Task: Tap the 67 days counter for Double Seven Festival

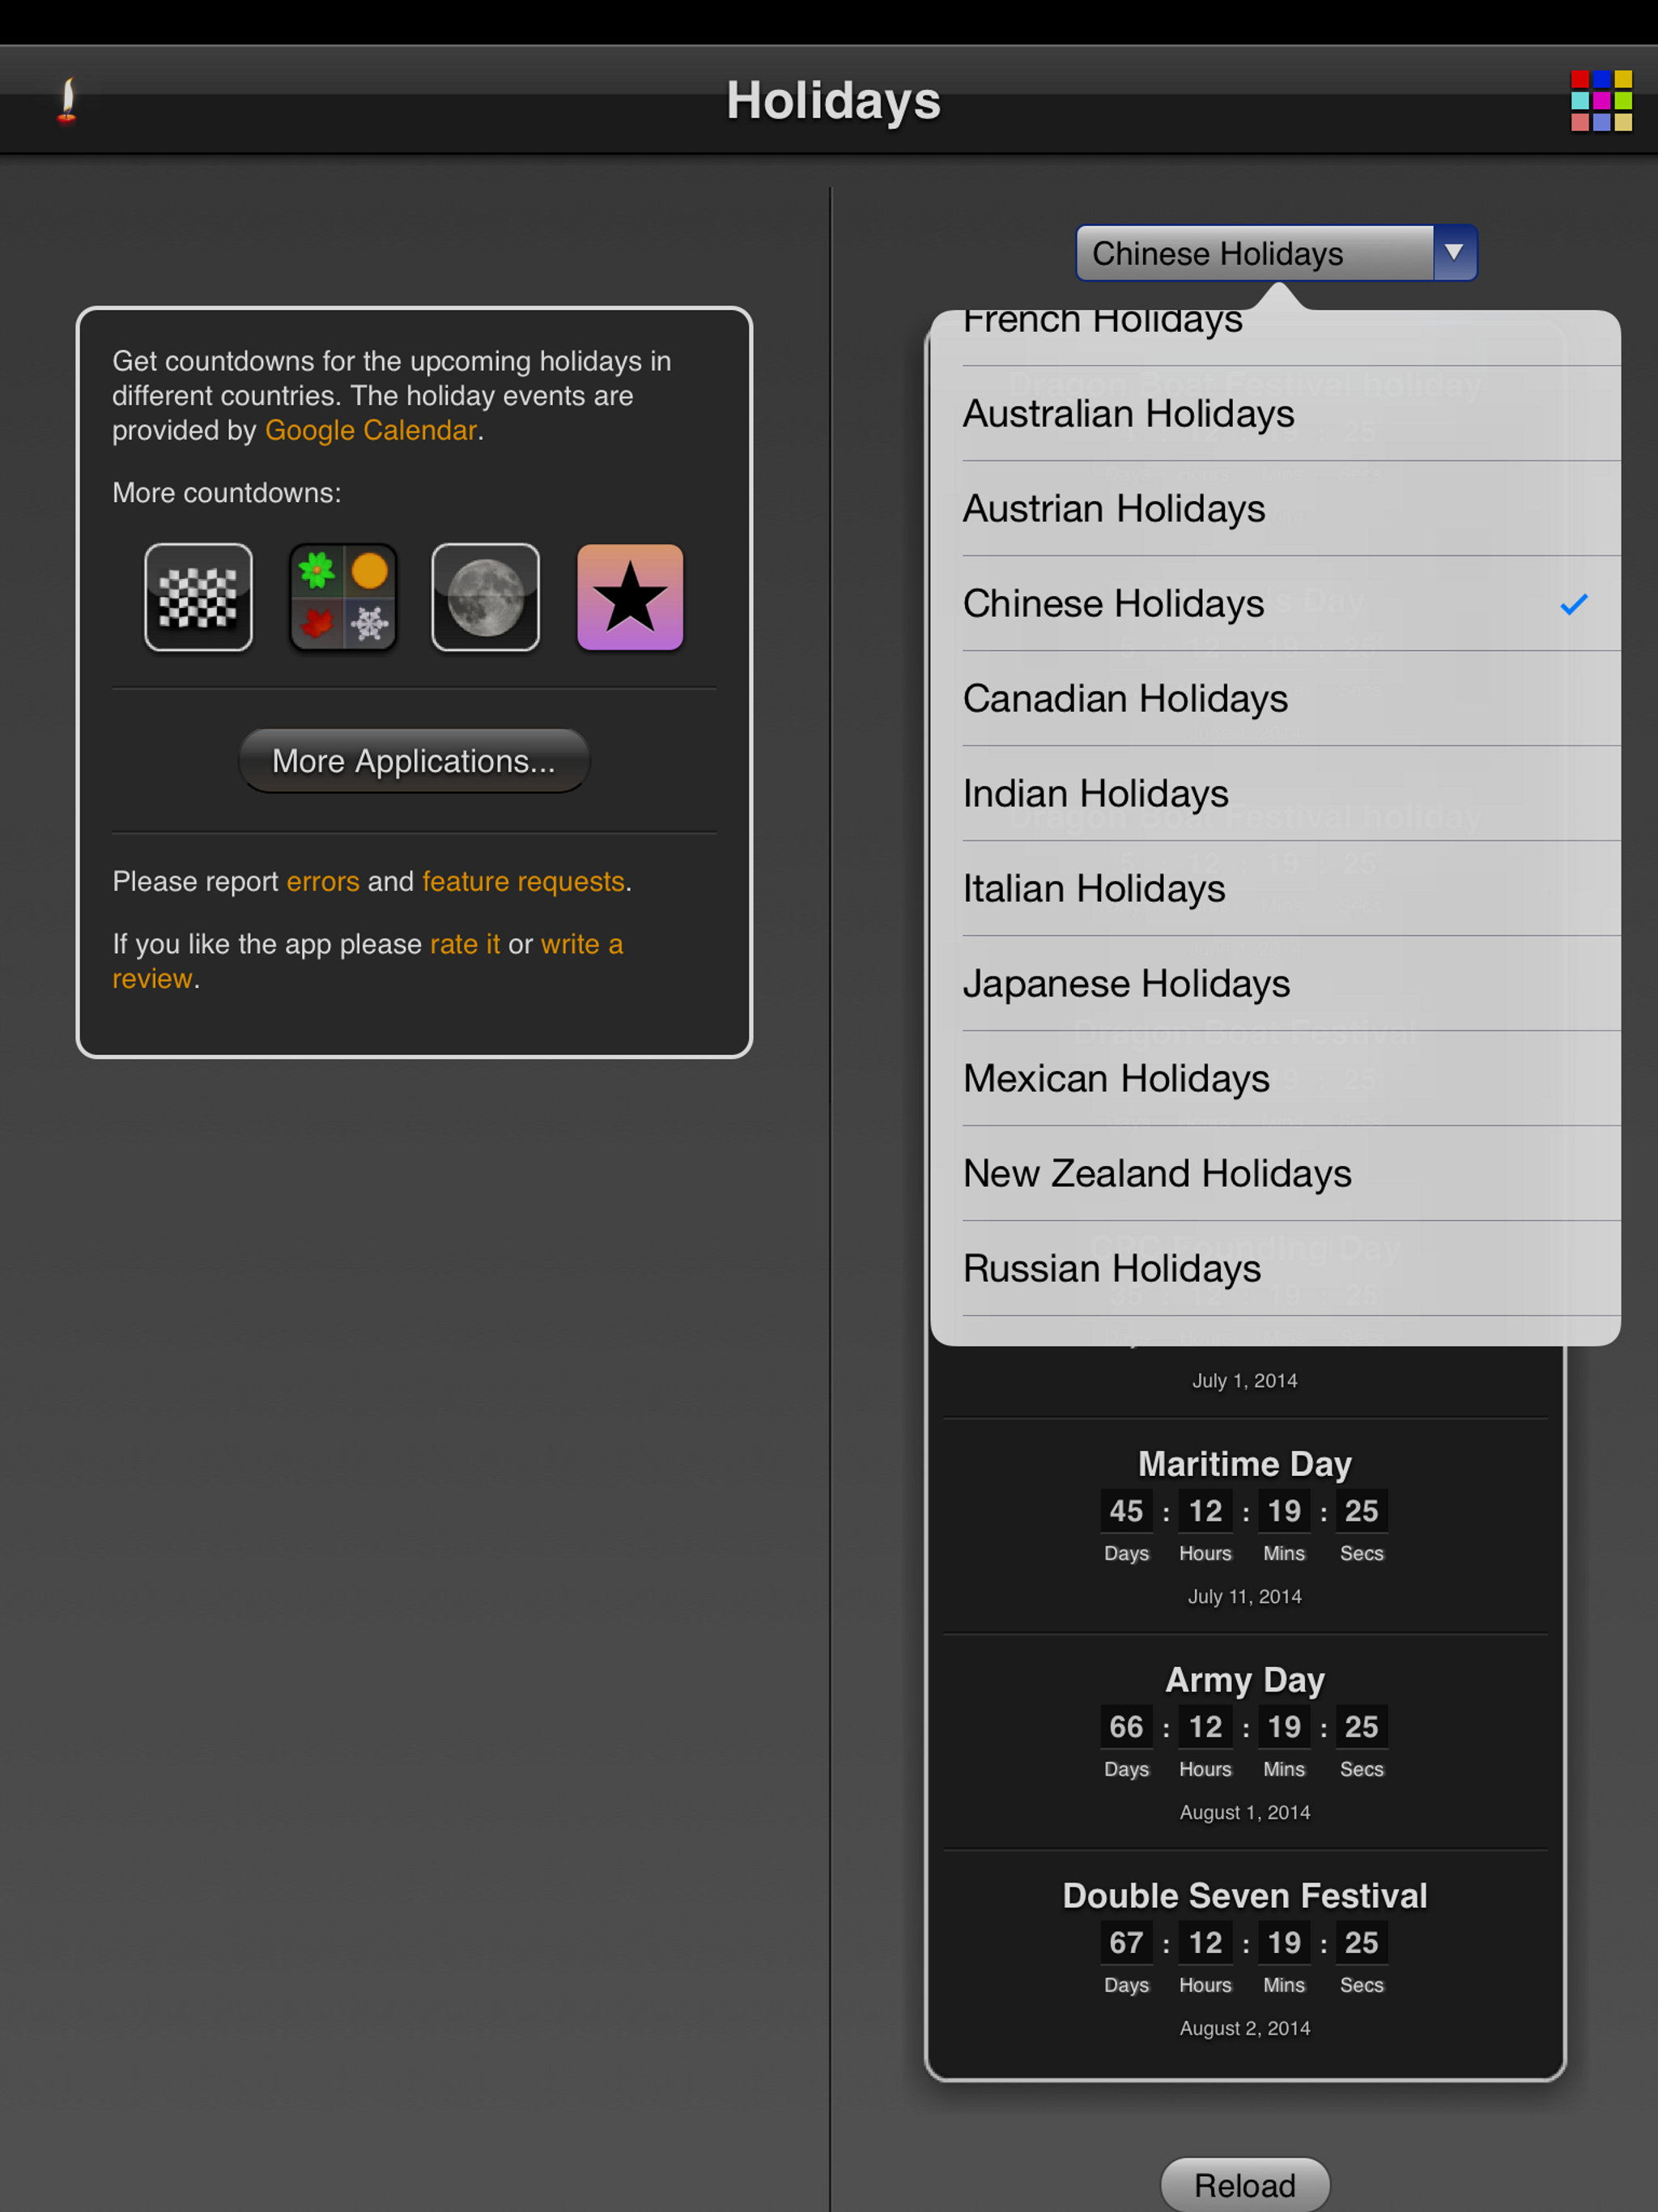Action: pos(1126,1943)
